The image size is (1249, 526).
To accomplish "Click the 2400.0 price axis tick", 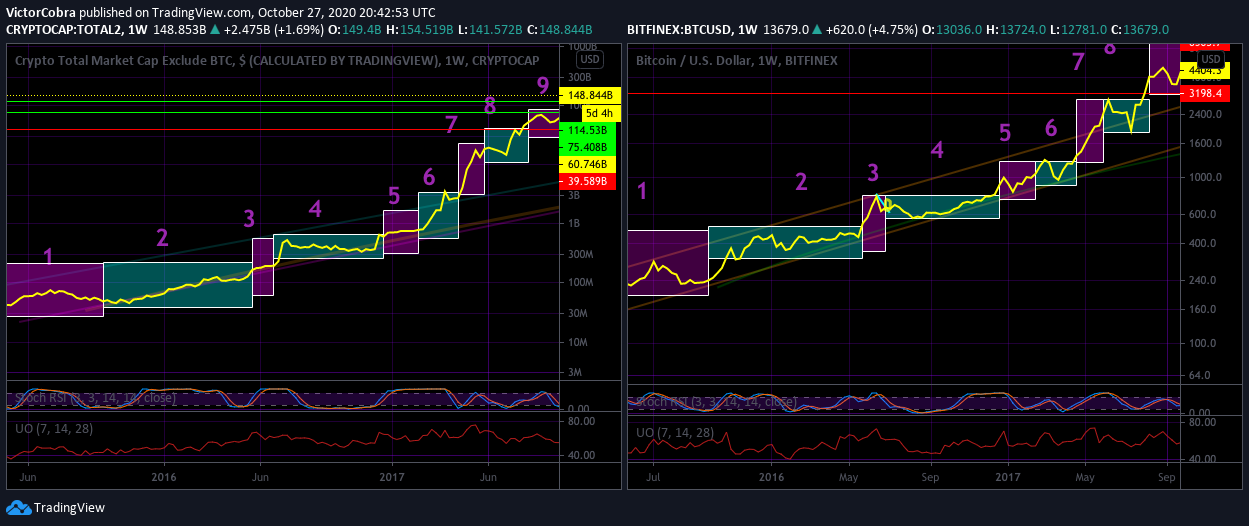I will pyautogui.click(x=1201, y=114).
